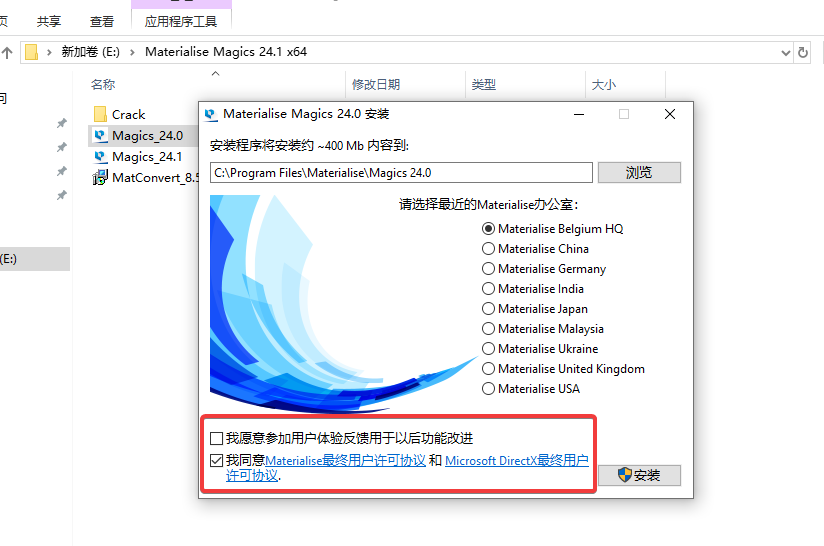Select the MatConvert installer icon

[x=100, y=178]
